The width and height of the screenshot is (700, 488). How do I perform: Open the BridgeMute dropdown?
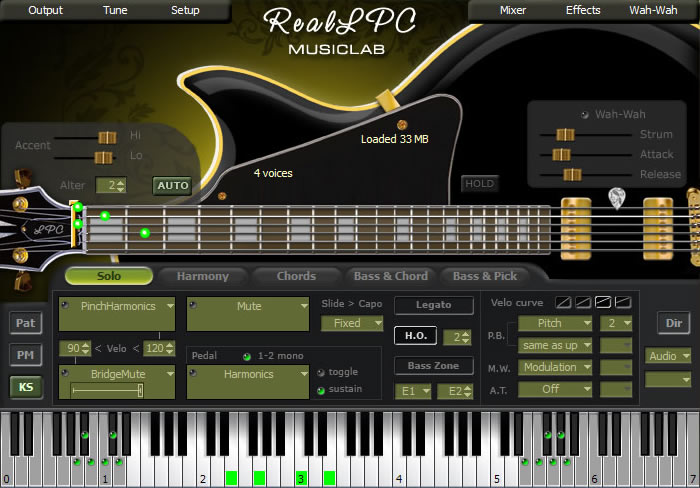tap(170, 374)
